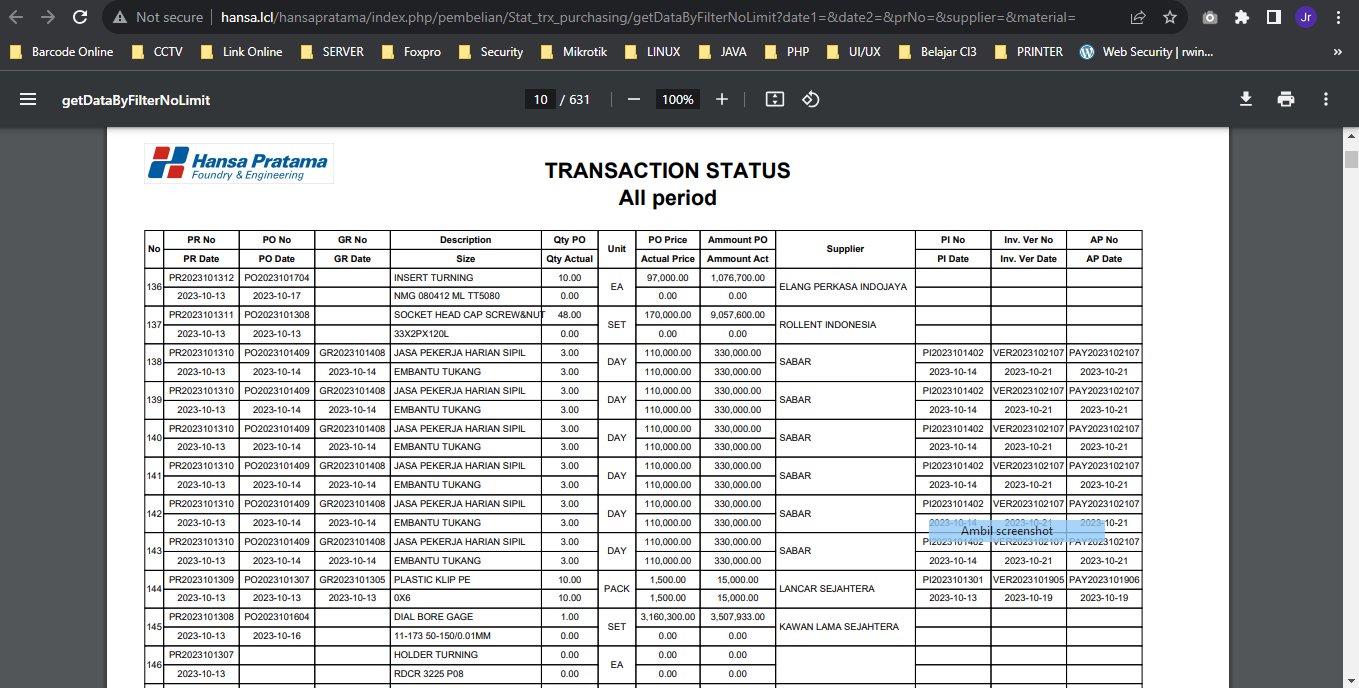This screenshot has width=1359, height=688.
Task: Bookmark this page with star icon
Action: pos(1170,17)
